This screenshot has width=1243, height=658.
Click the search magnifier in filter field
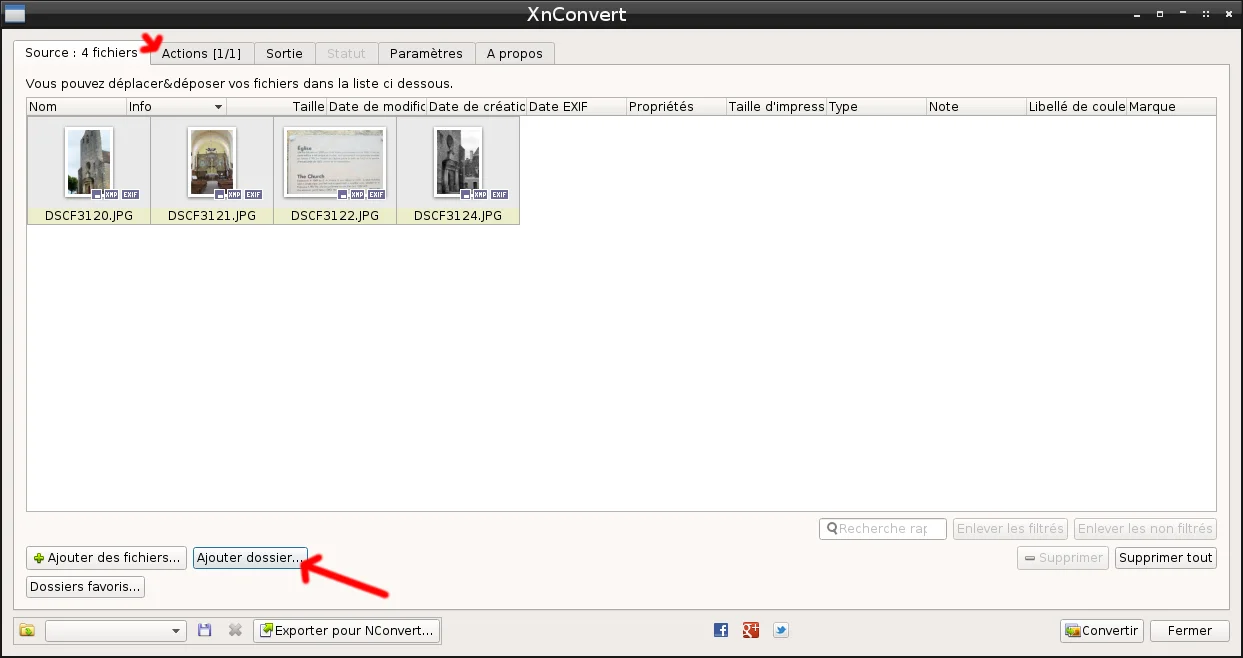[832, 529]
